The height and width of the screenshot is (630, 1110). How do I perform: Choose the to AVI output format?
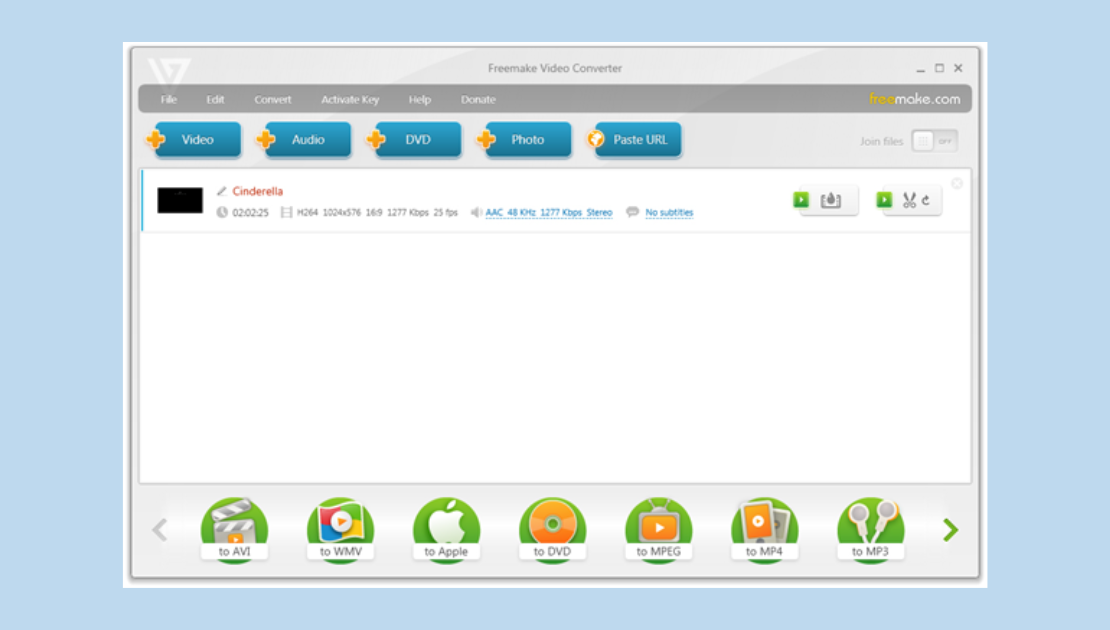point(234,530)
